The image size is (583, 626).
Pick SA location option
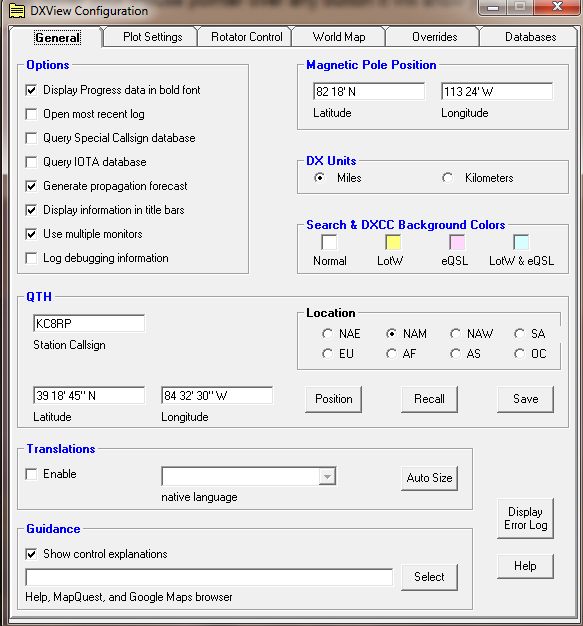click(519, 333)
